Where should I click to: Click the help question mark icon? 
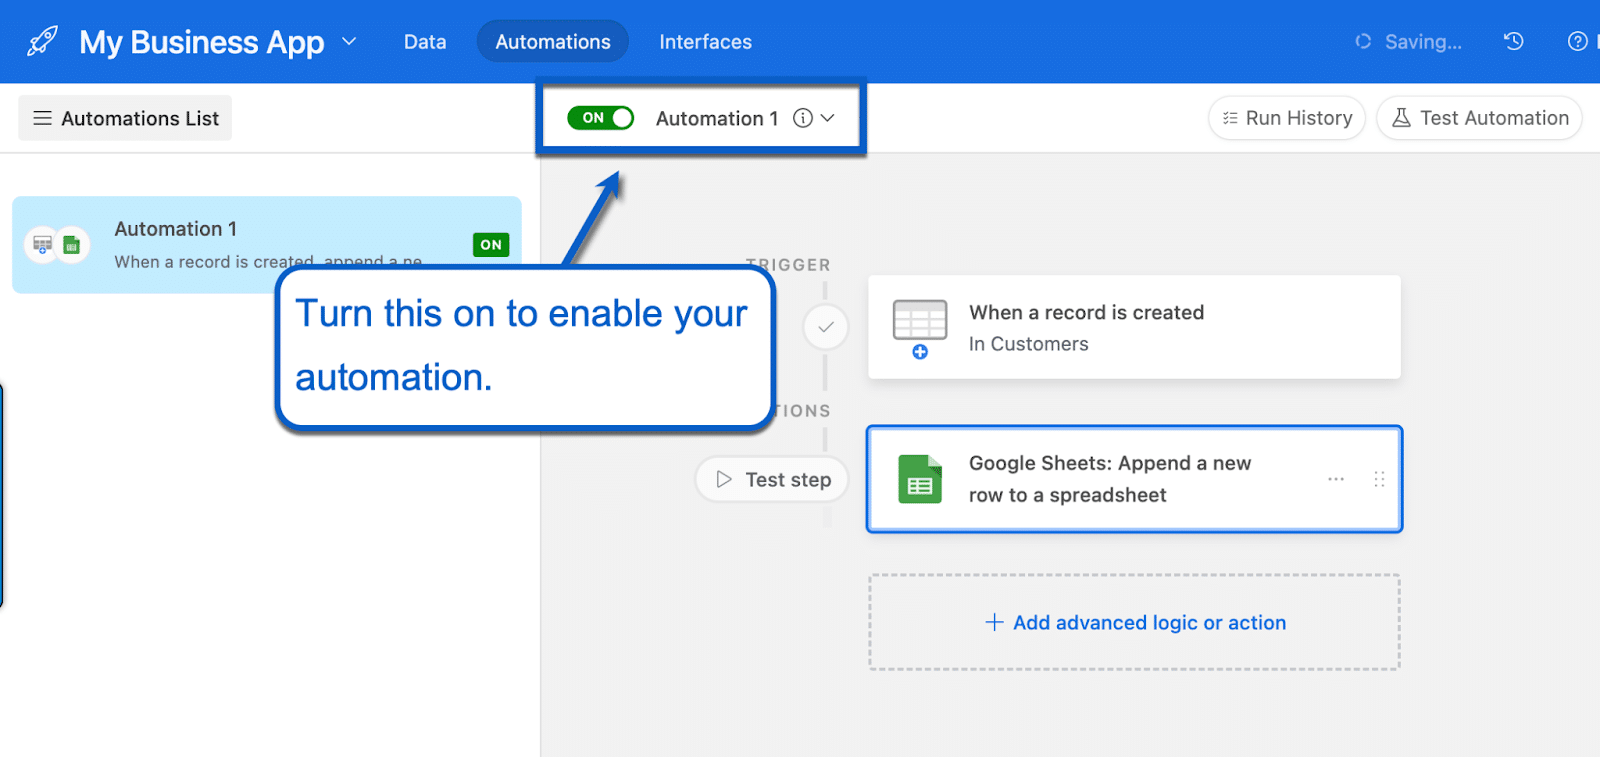pyautogui.click(x=1577, y=42)
